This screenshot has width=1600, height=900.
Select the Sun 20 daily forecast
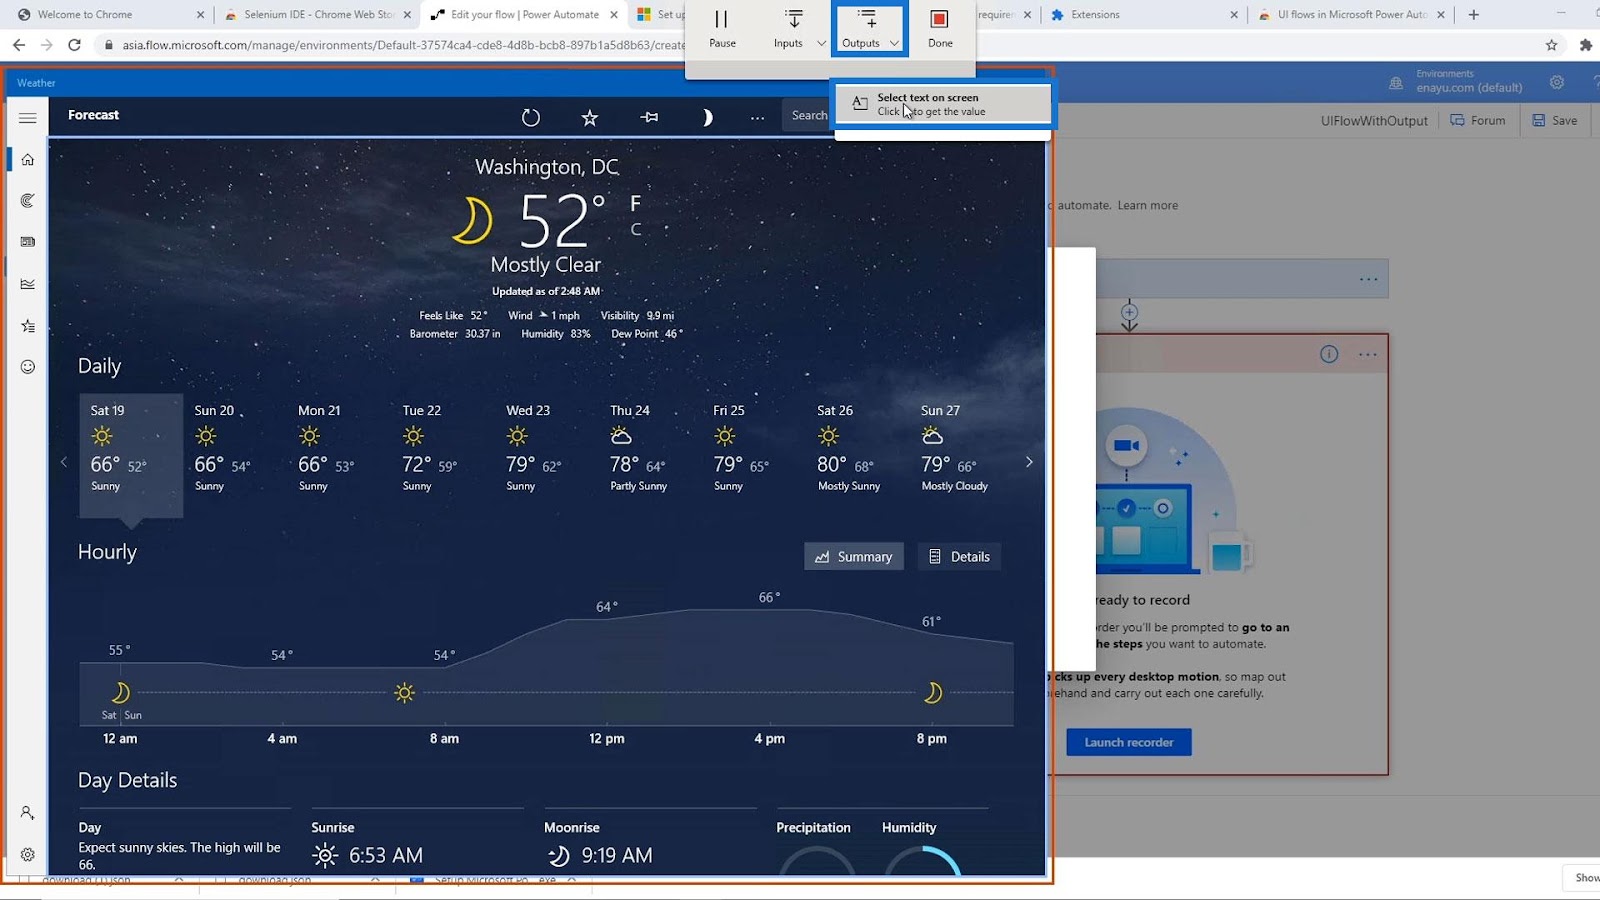click(x=235, y=455)
